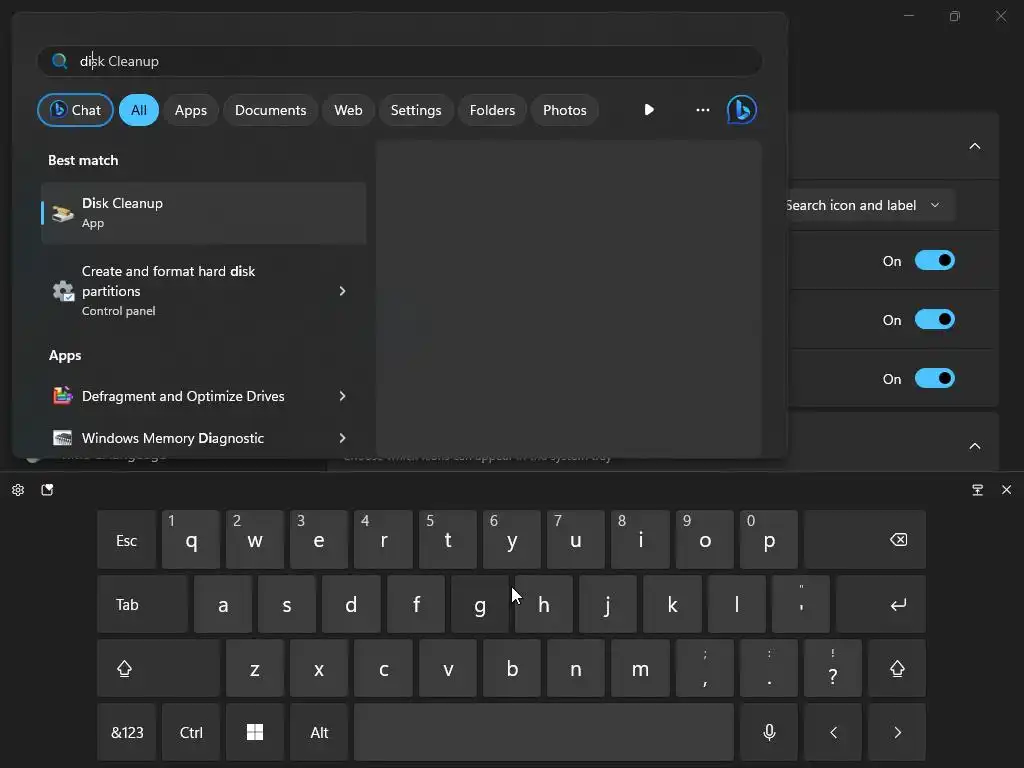This screenshot has height=768, width=1024.
Task: Switch to Web filter
Action: (348, 110)
